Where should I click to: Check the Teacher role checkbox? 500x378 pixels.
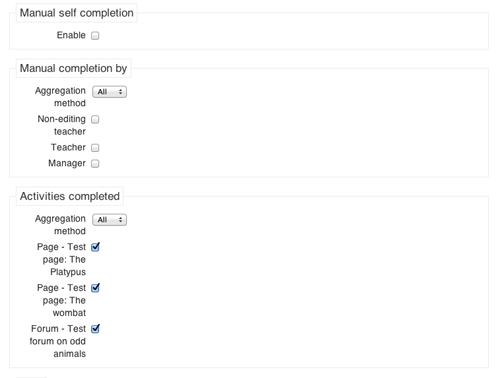(x=95, y=148)
